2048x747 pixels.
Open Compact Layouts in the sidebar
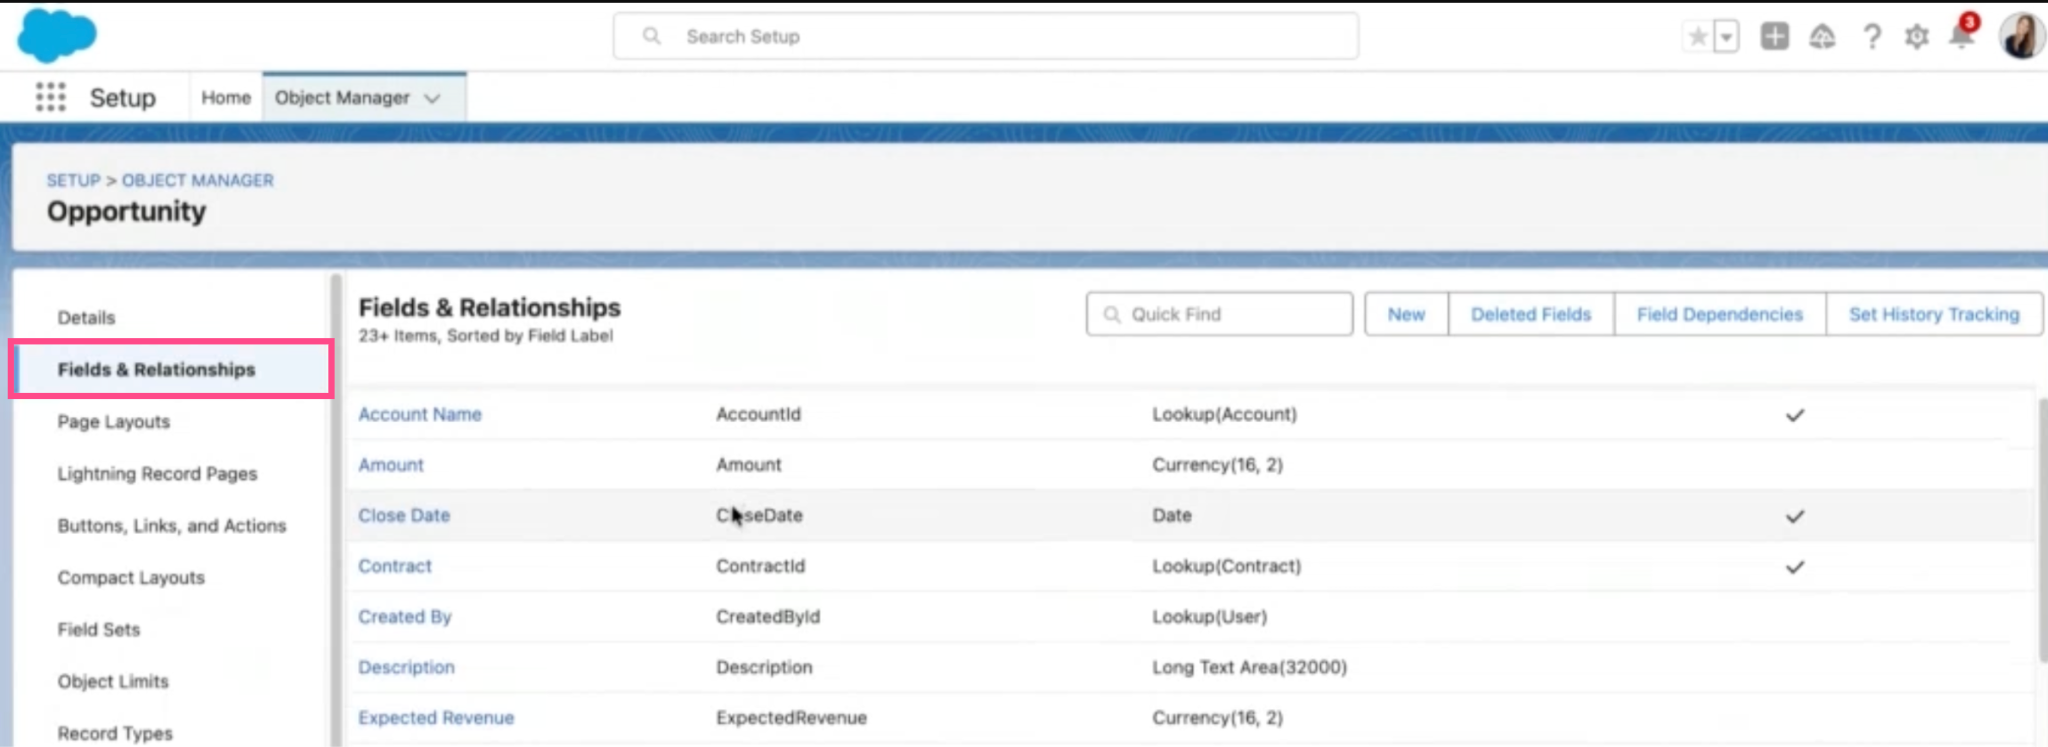(130, 577)
